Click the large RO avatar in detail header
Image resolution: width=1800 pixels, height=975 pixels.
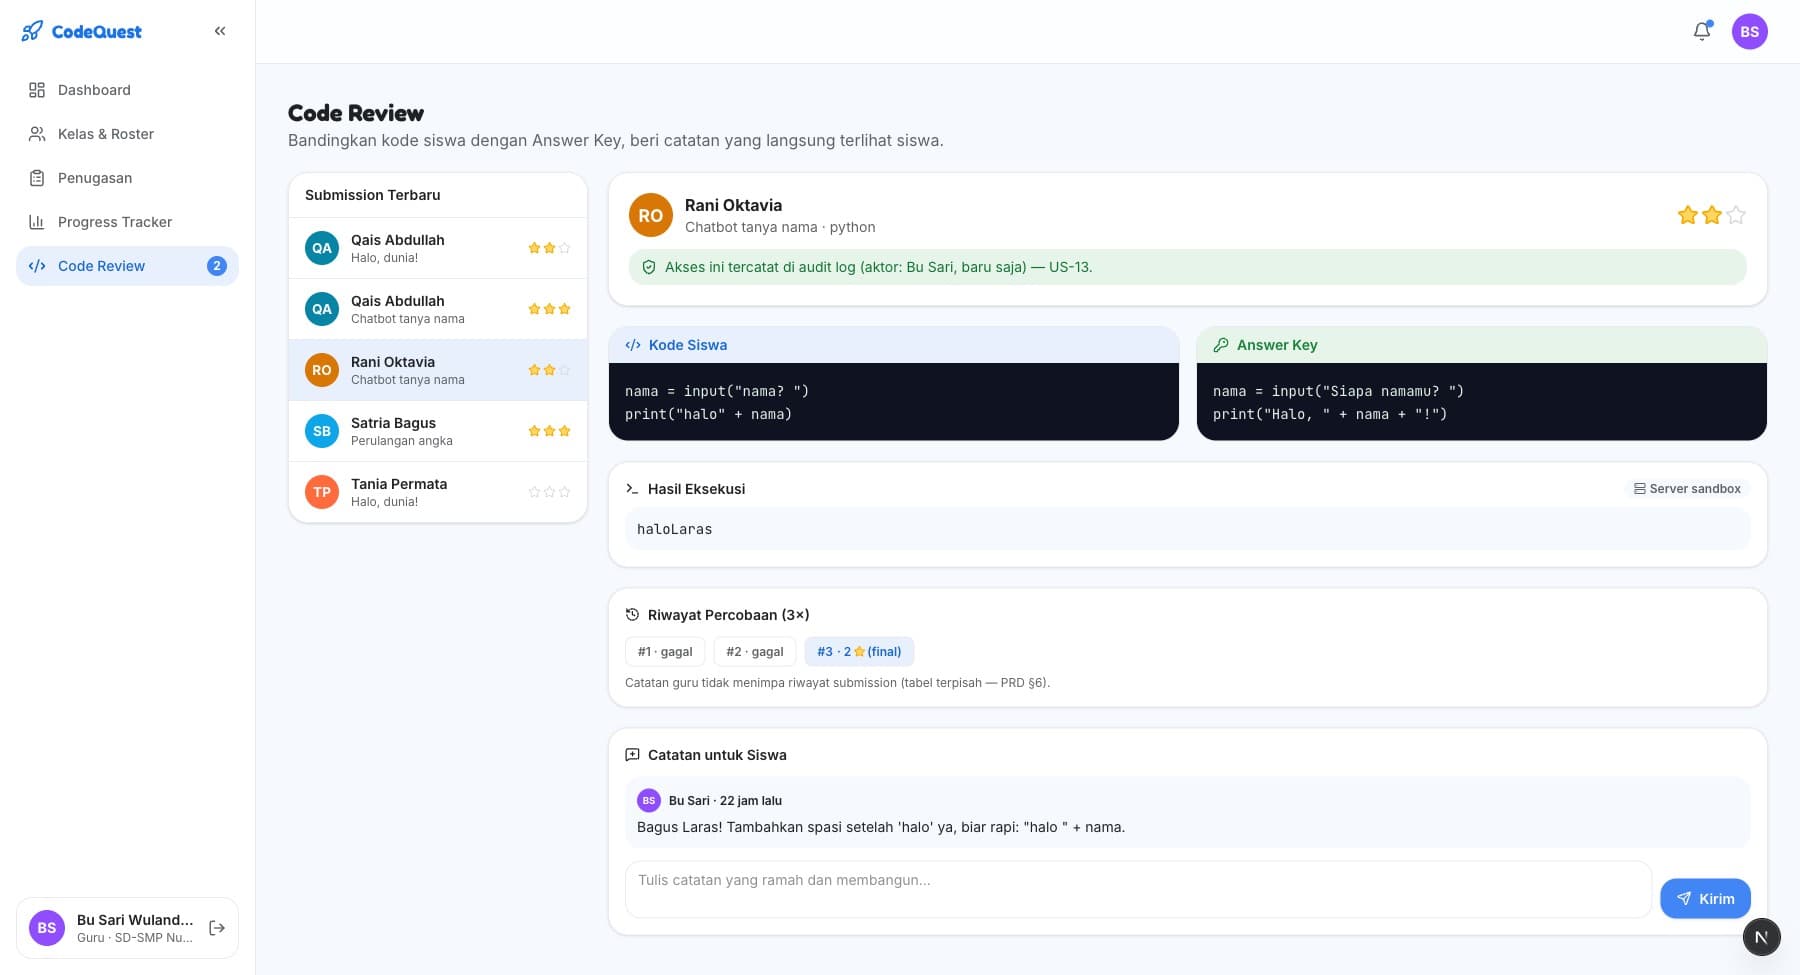pyautogui.click(x=651, y=215)
